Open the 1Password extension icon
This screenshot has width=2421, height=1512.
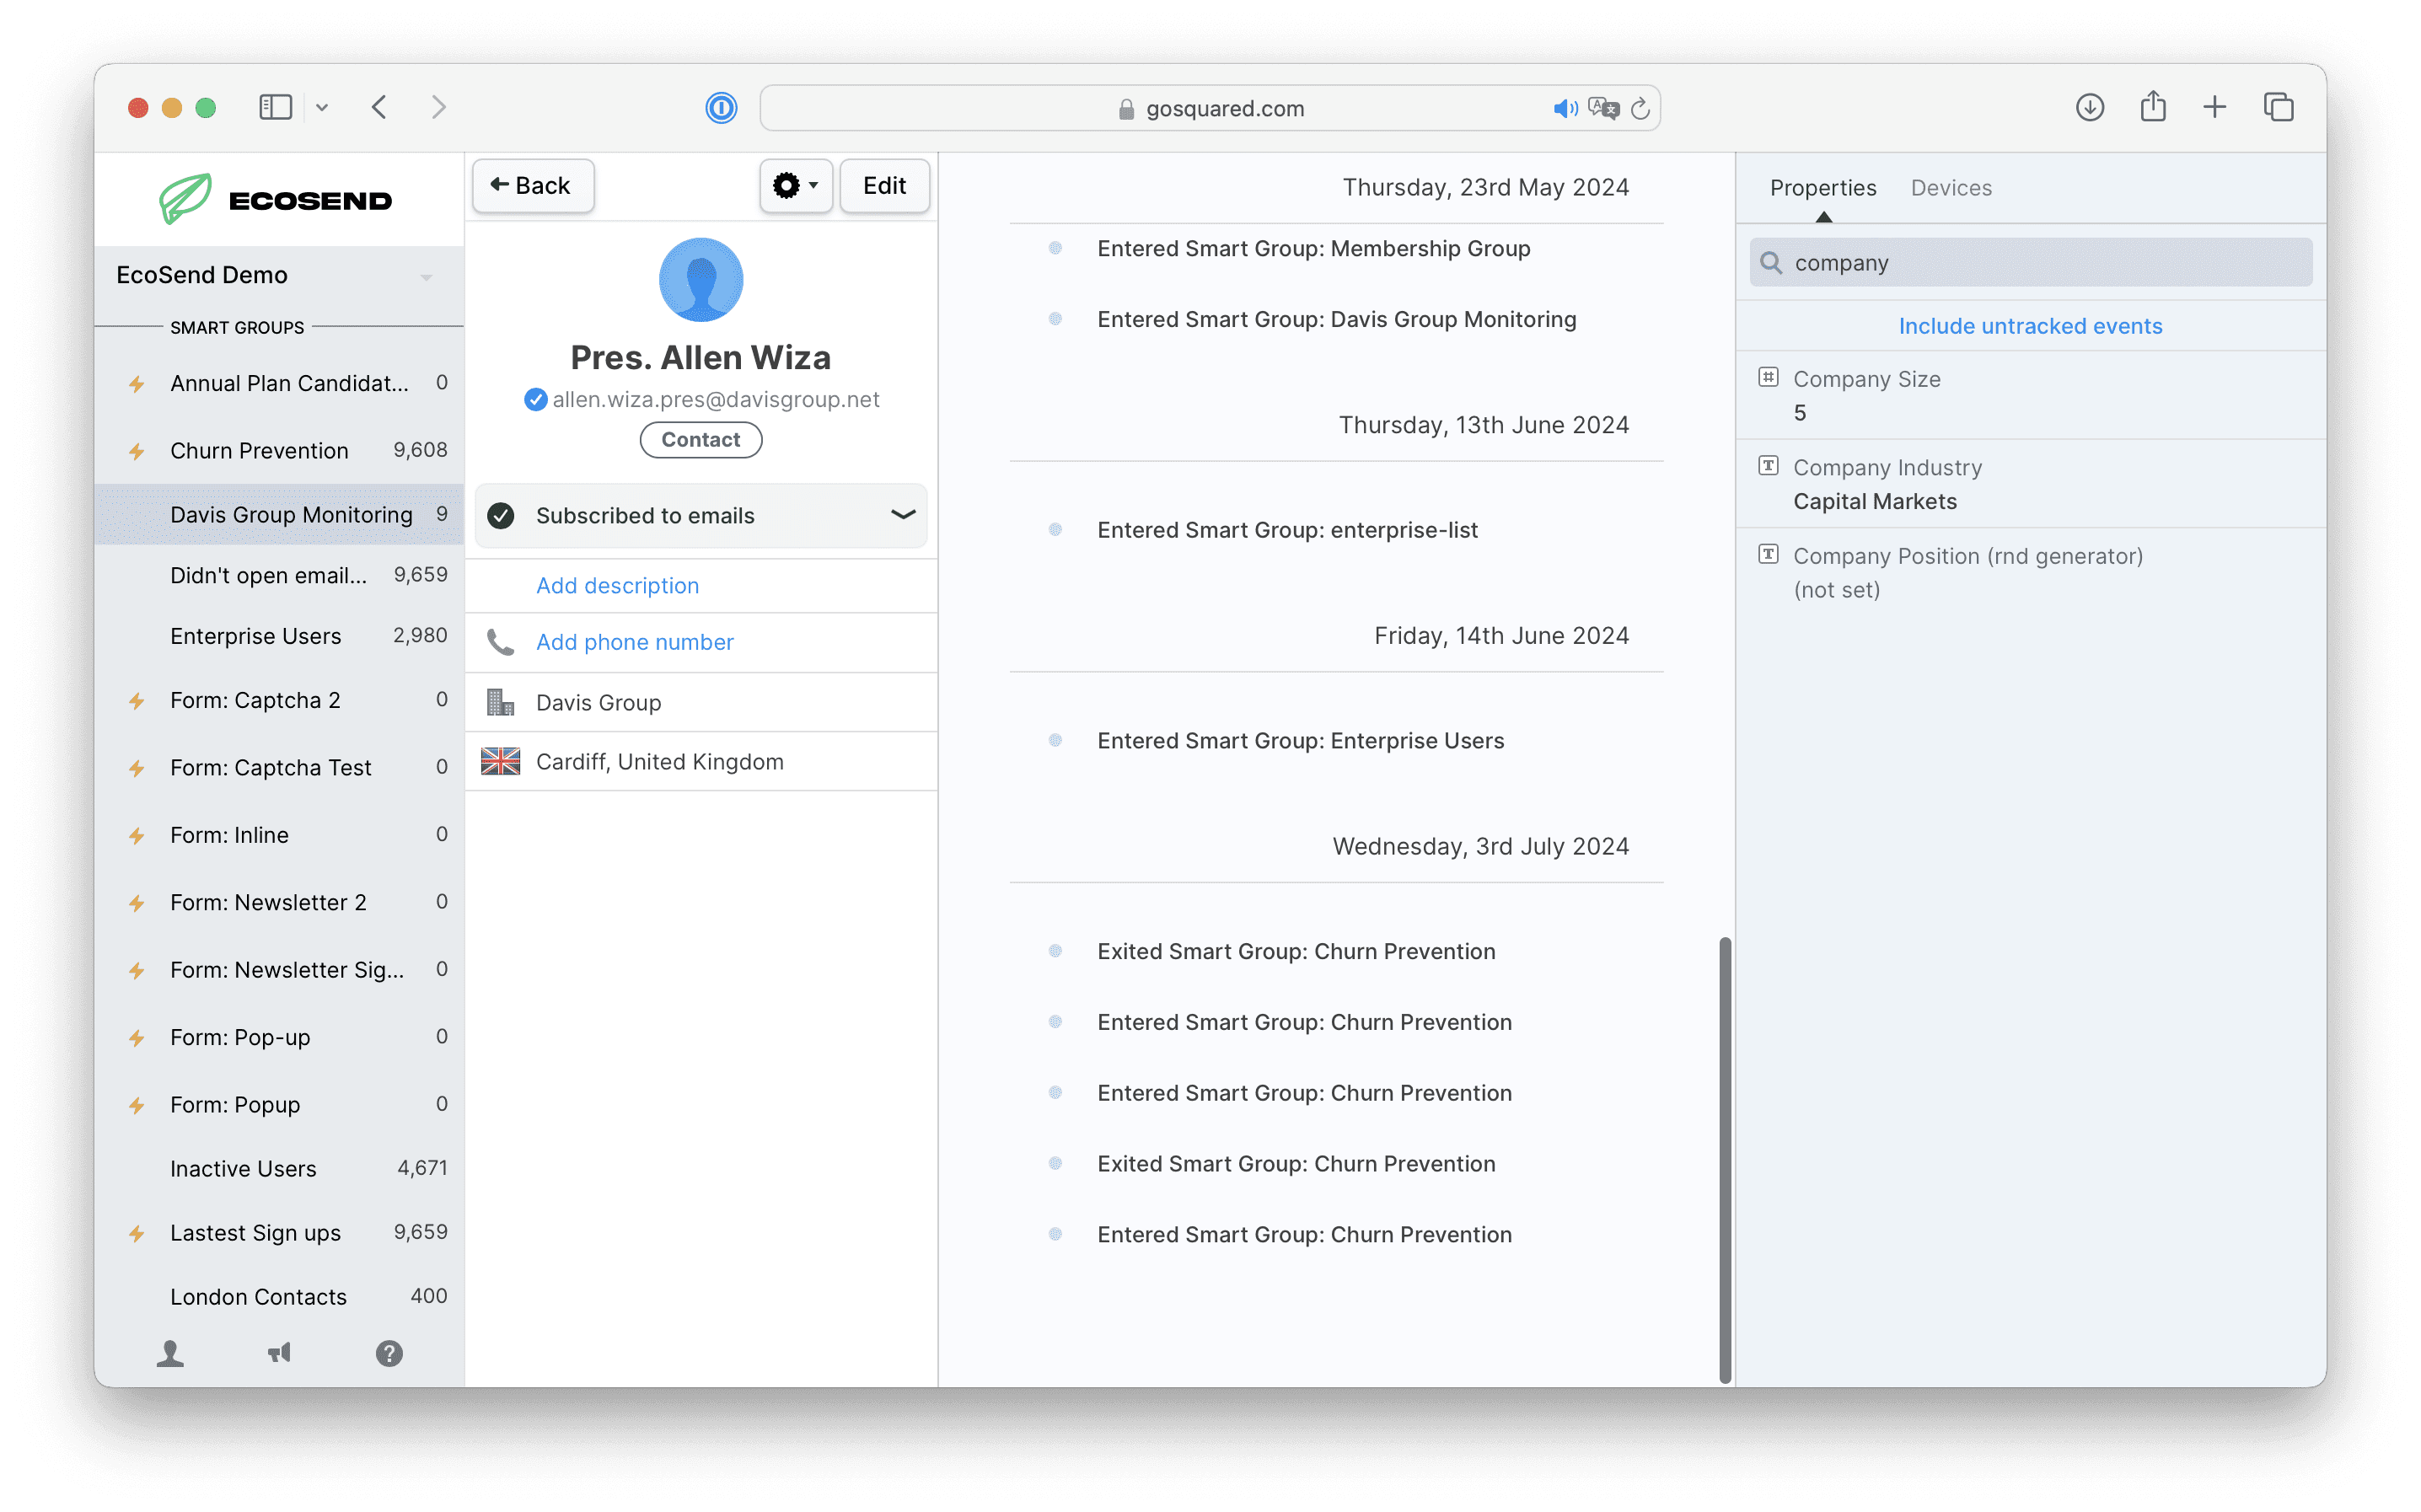pos(721,107)
